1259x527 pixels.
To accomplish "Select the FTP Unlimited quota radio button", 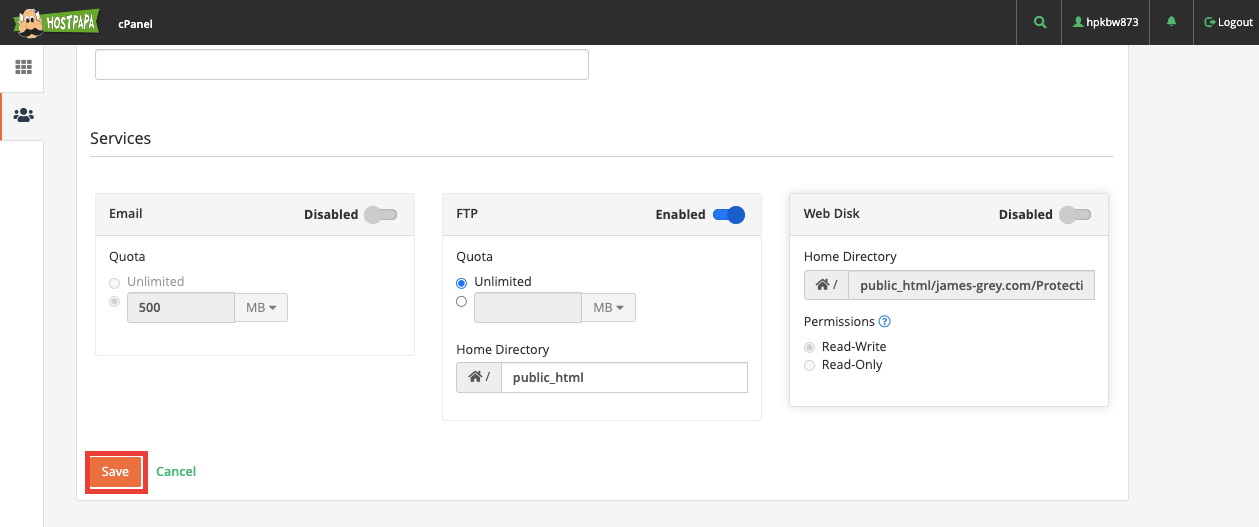I will 462,283.
